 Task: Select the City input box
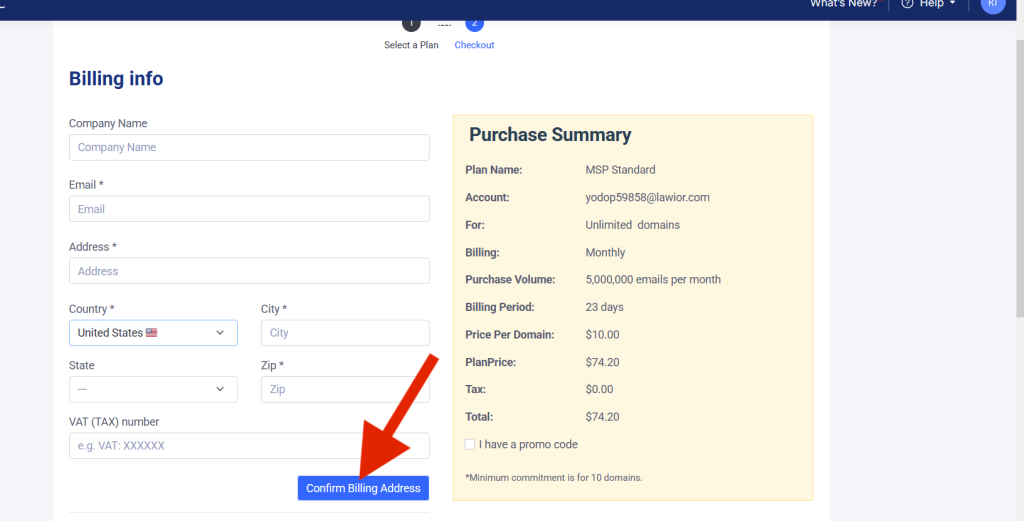[344, 333]
